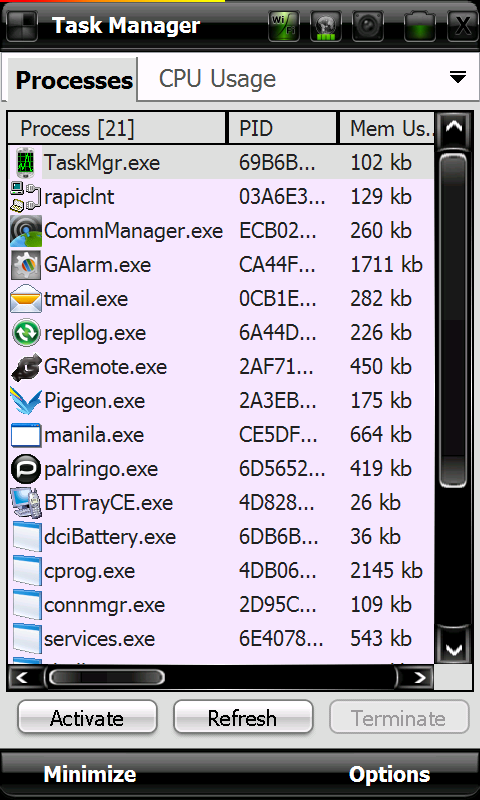480x800 pixels.
Task: Click the CommManager.exe icon
Action: click(26, 231)
